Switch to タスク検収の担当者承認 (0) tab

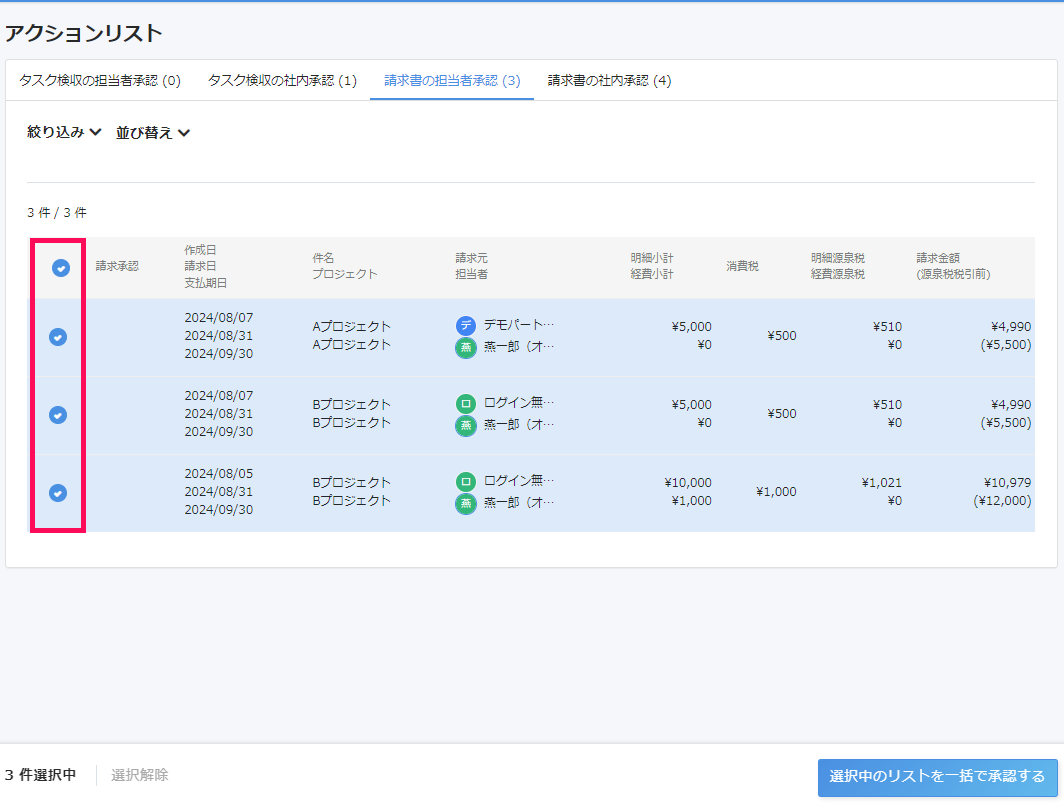[100, 81]
